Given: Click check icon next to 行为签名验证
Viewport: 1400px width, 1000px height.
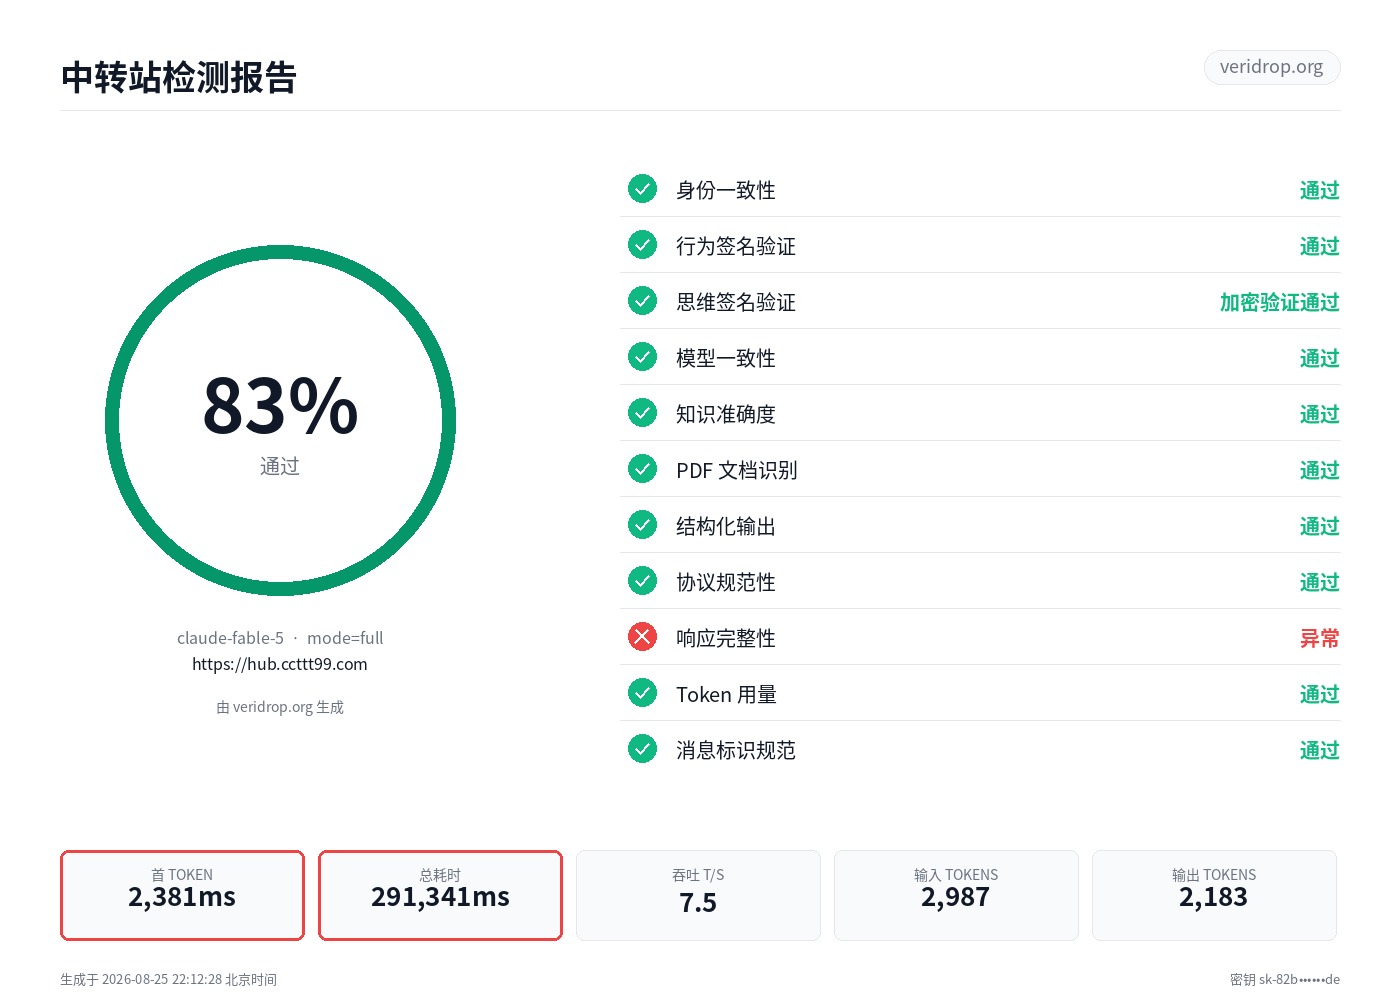Looking at the screenshot, I should click(x=642, y=245).
